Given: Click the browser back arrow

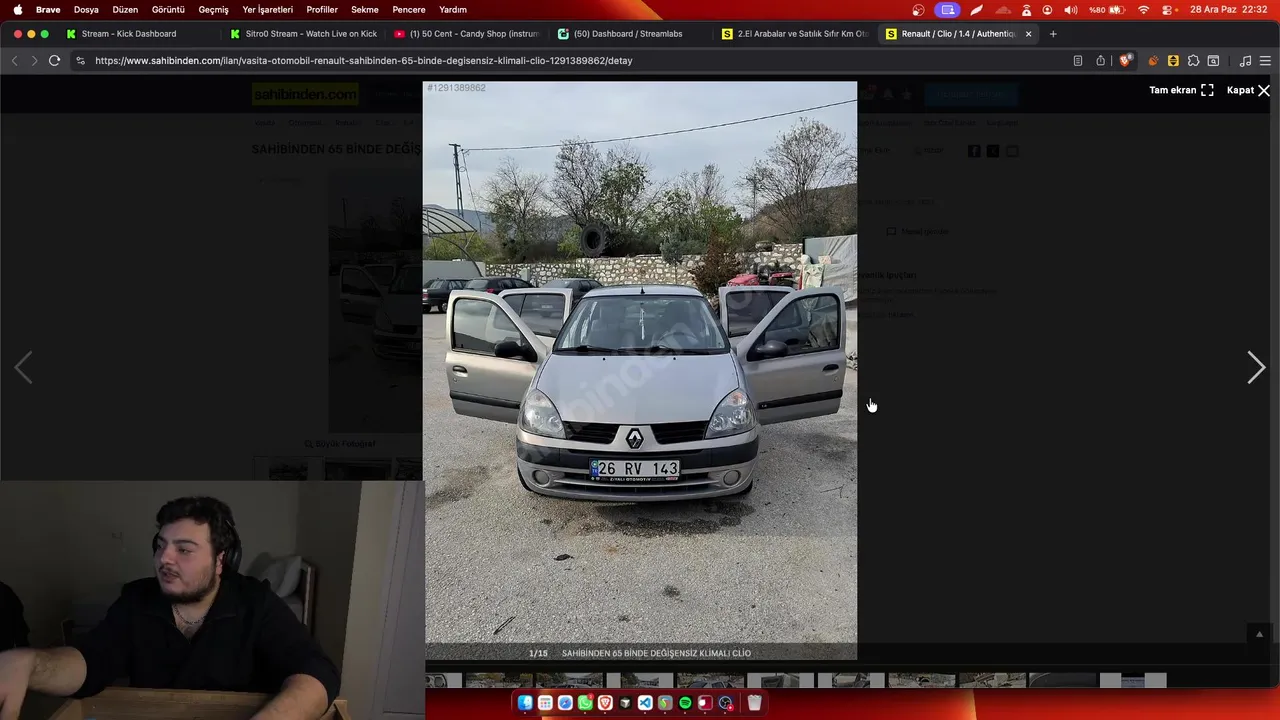Looking at the screenshot, I should [x=14, y=60].
